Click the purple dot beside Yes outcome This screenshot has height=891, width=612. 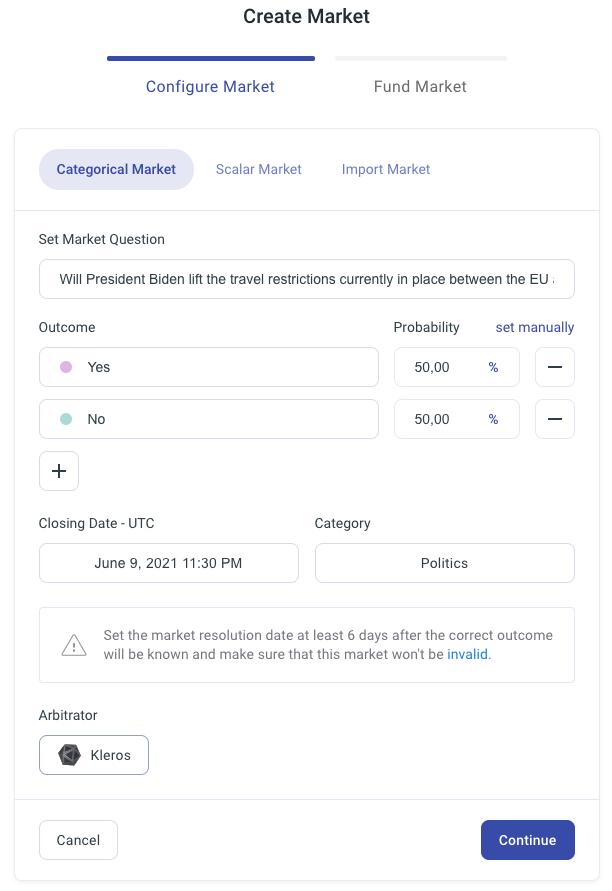point(66,367)
